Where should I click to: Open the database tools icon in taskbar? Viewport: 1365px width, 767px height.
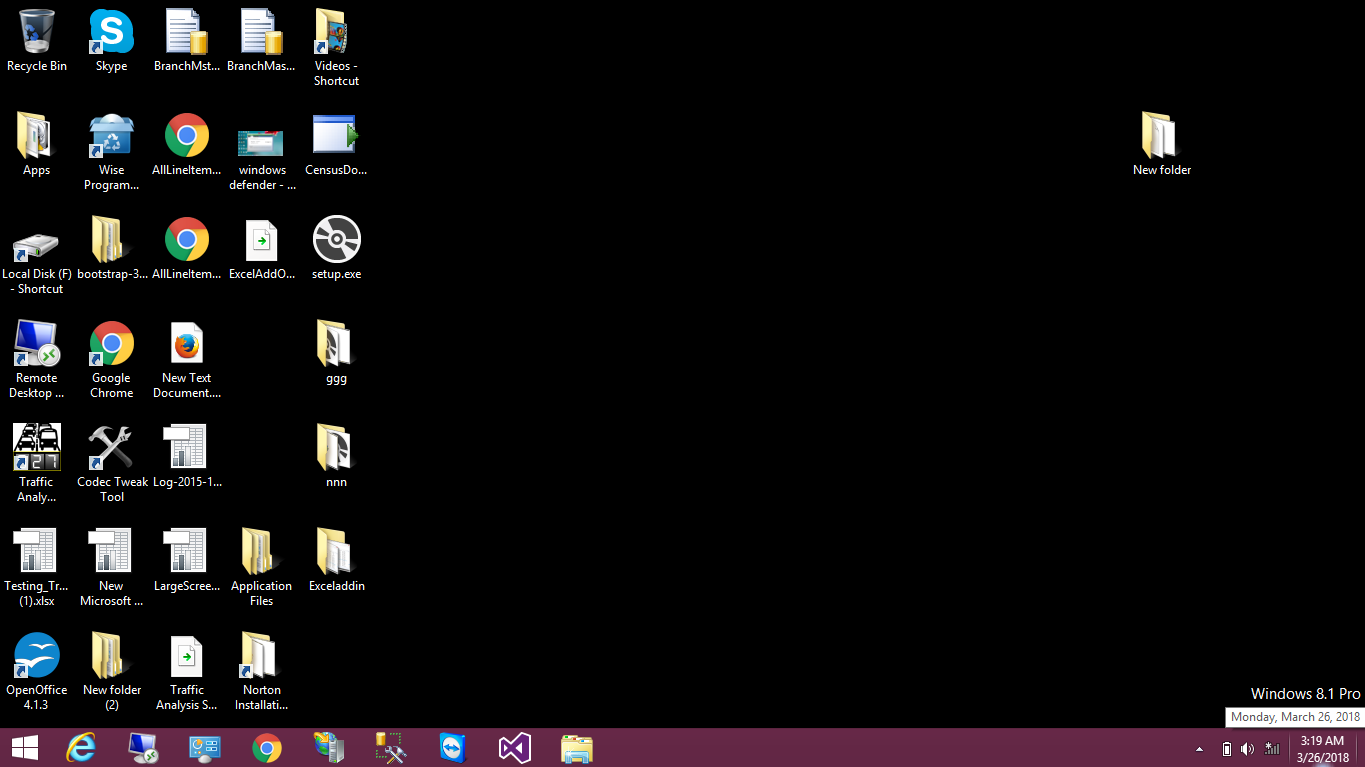[x=391, y=748]
